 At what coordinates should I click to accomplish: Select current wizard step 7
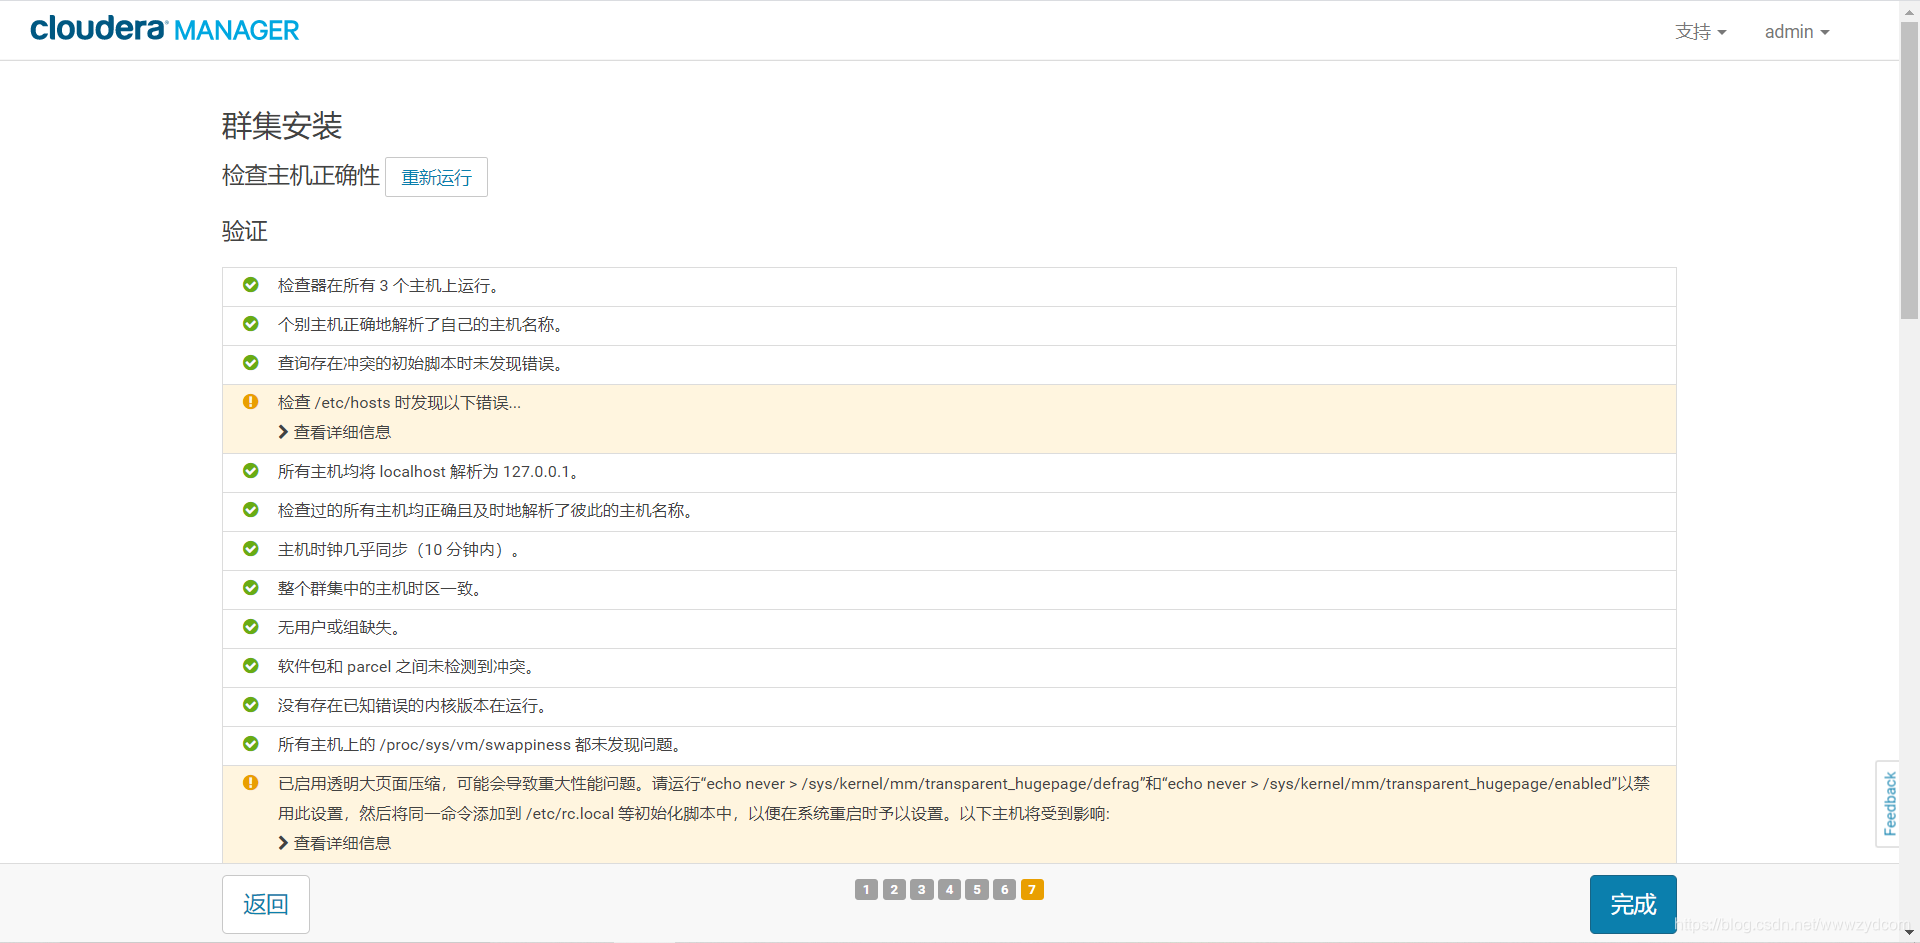point(1032,889)
